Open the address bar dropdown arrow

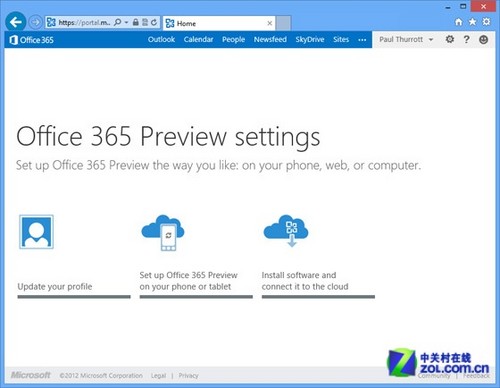[x=126, y=23]
